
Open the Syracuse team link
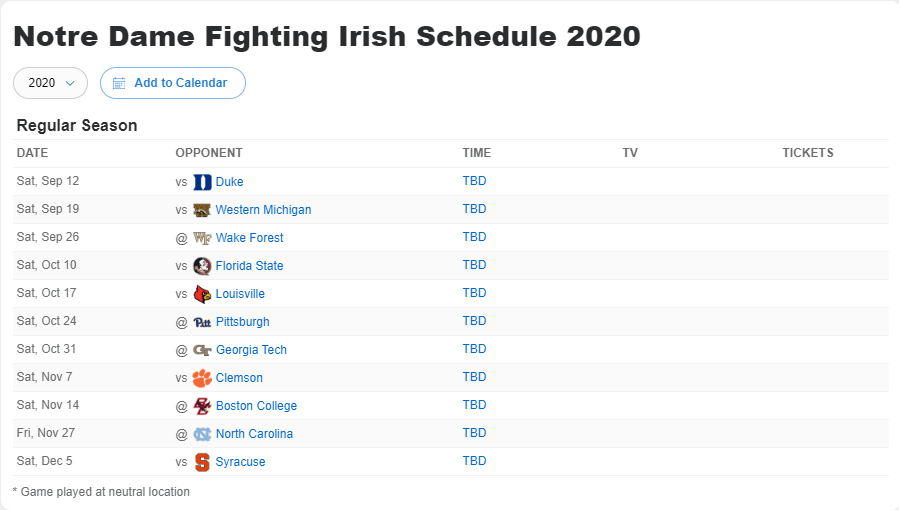coord(240,462)
